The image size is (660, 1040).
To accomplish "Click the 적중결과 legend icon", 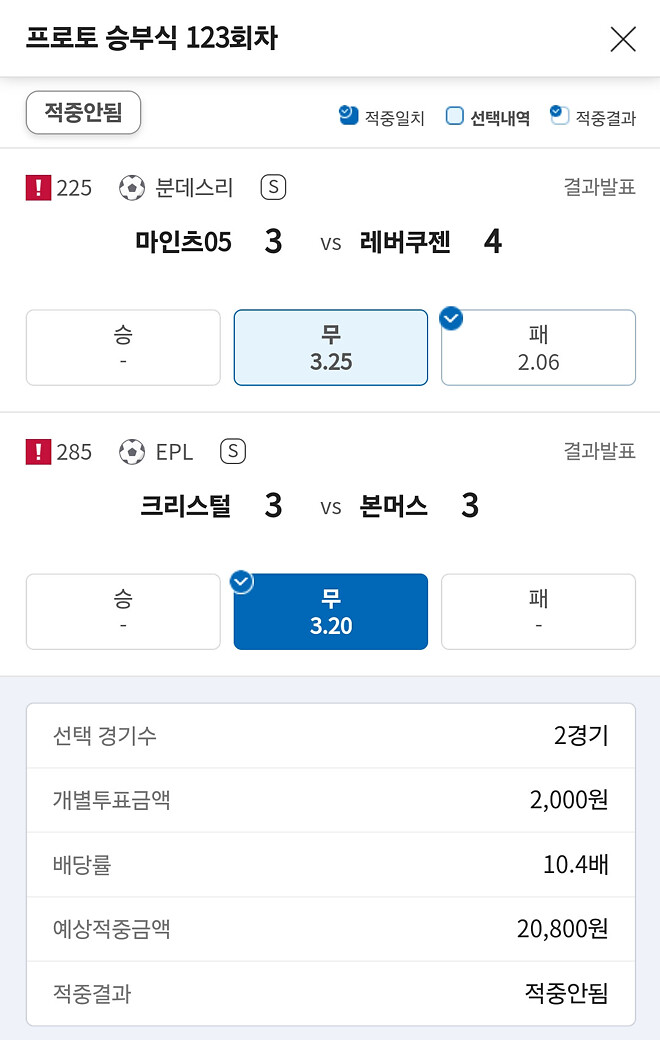I will pos(557,116).
